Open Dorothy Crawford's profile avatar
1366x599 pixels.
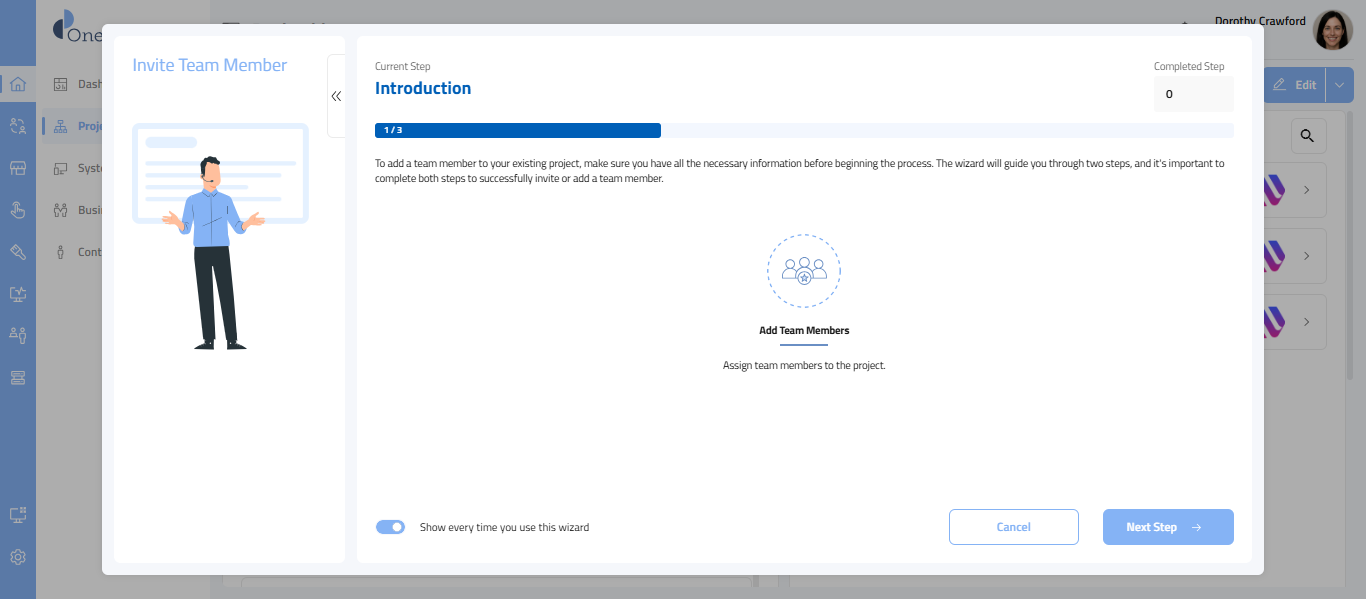(x=1332, y=31)
